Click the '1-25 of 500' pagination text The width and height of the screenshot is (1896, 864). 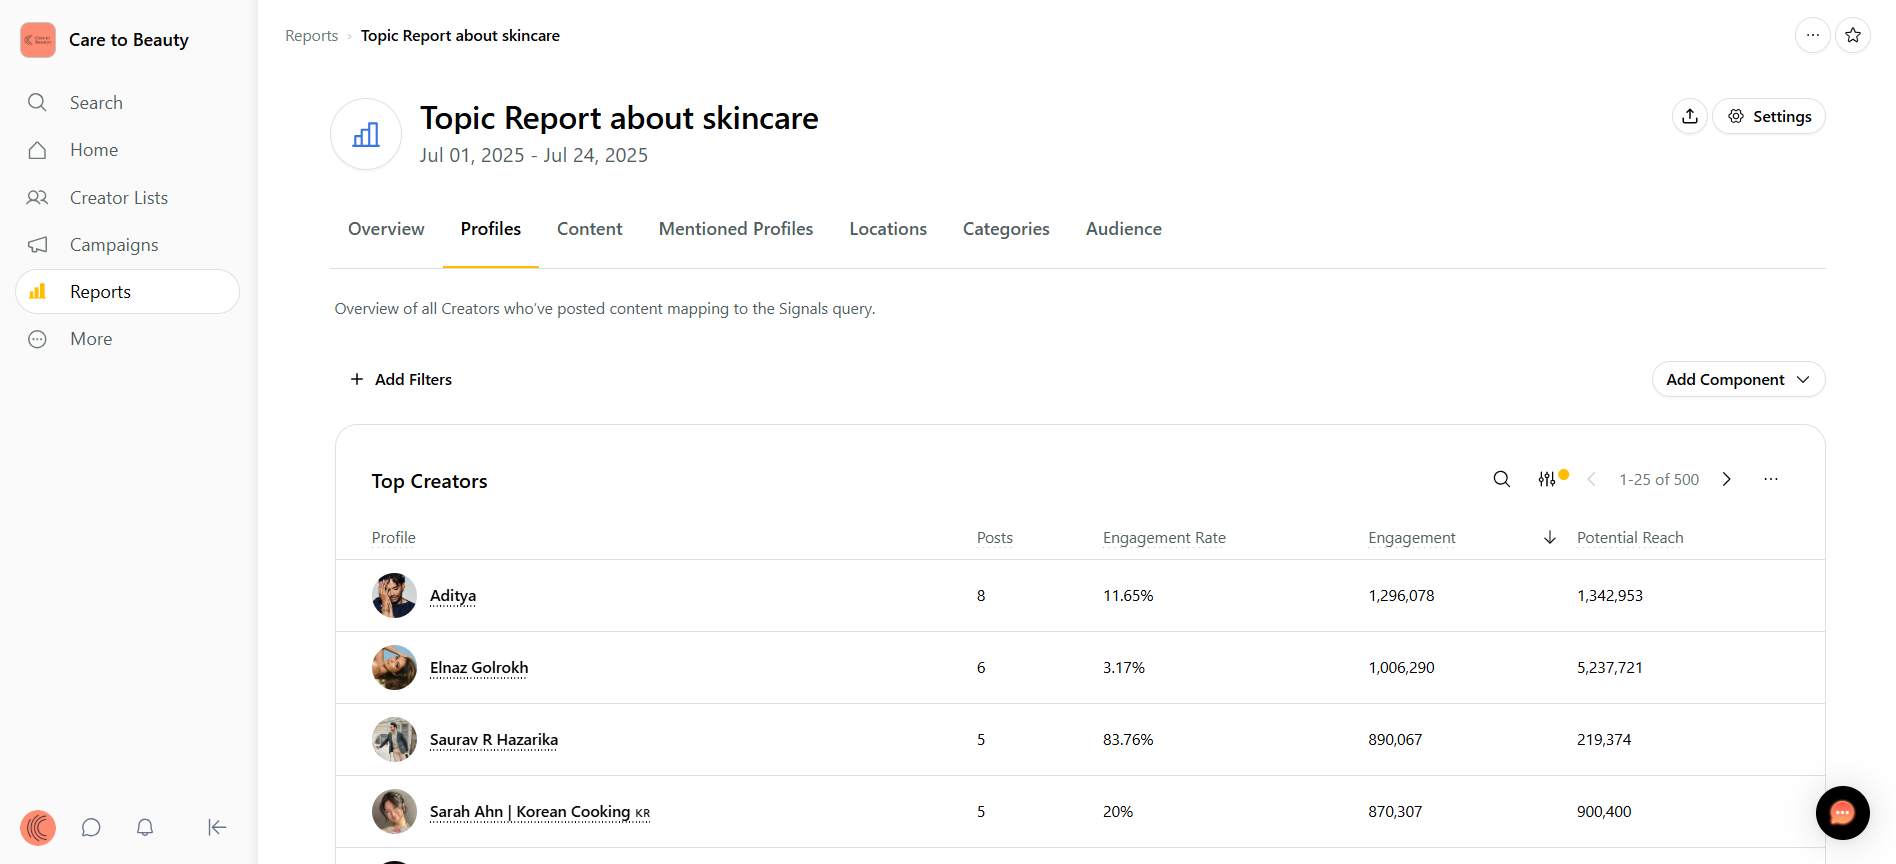(x=1659, y=480)
